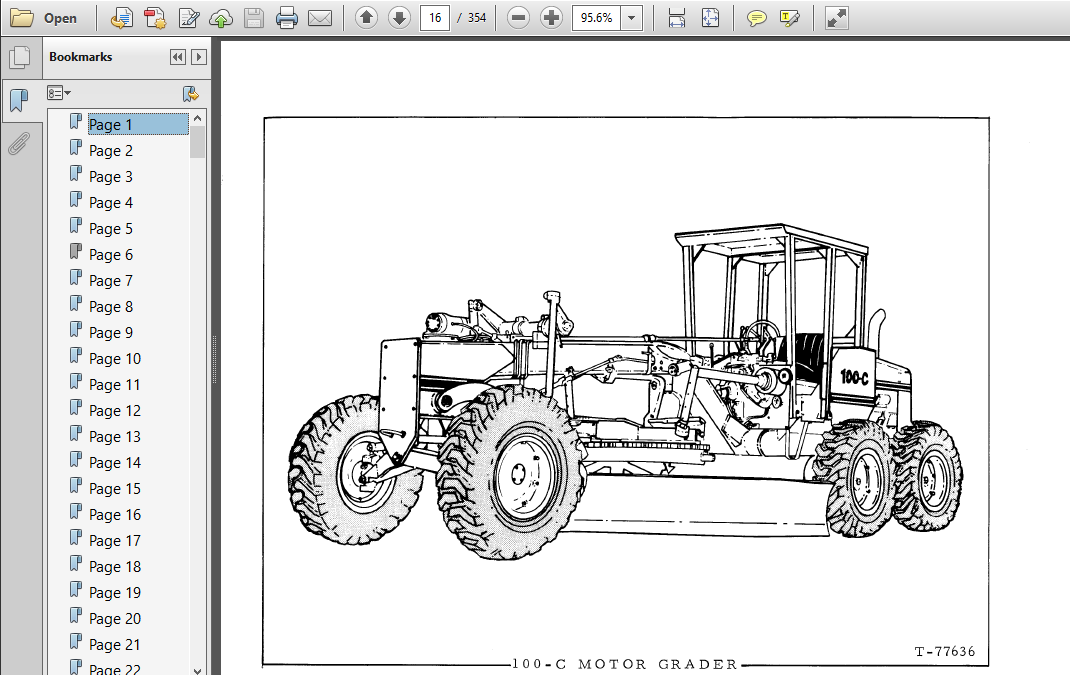
Task: Select the Page 4 bookmark
Action: pos(111,202)
